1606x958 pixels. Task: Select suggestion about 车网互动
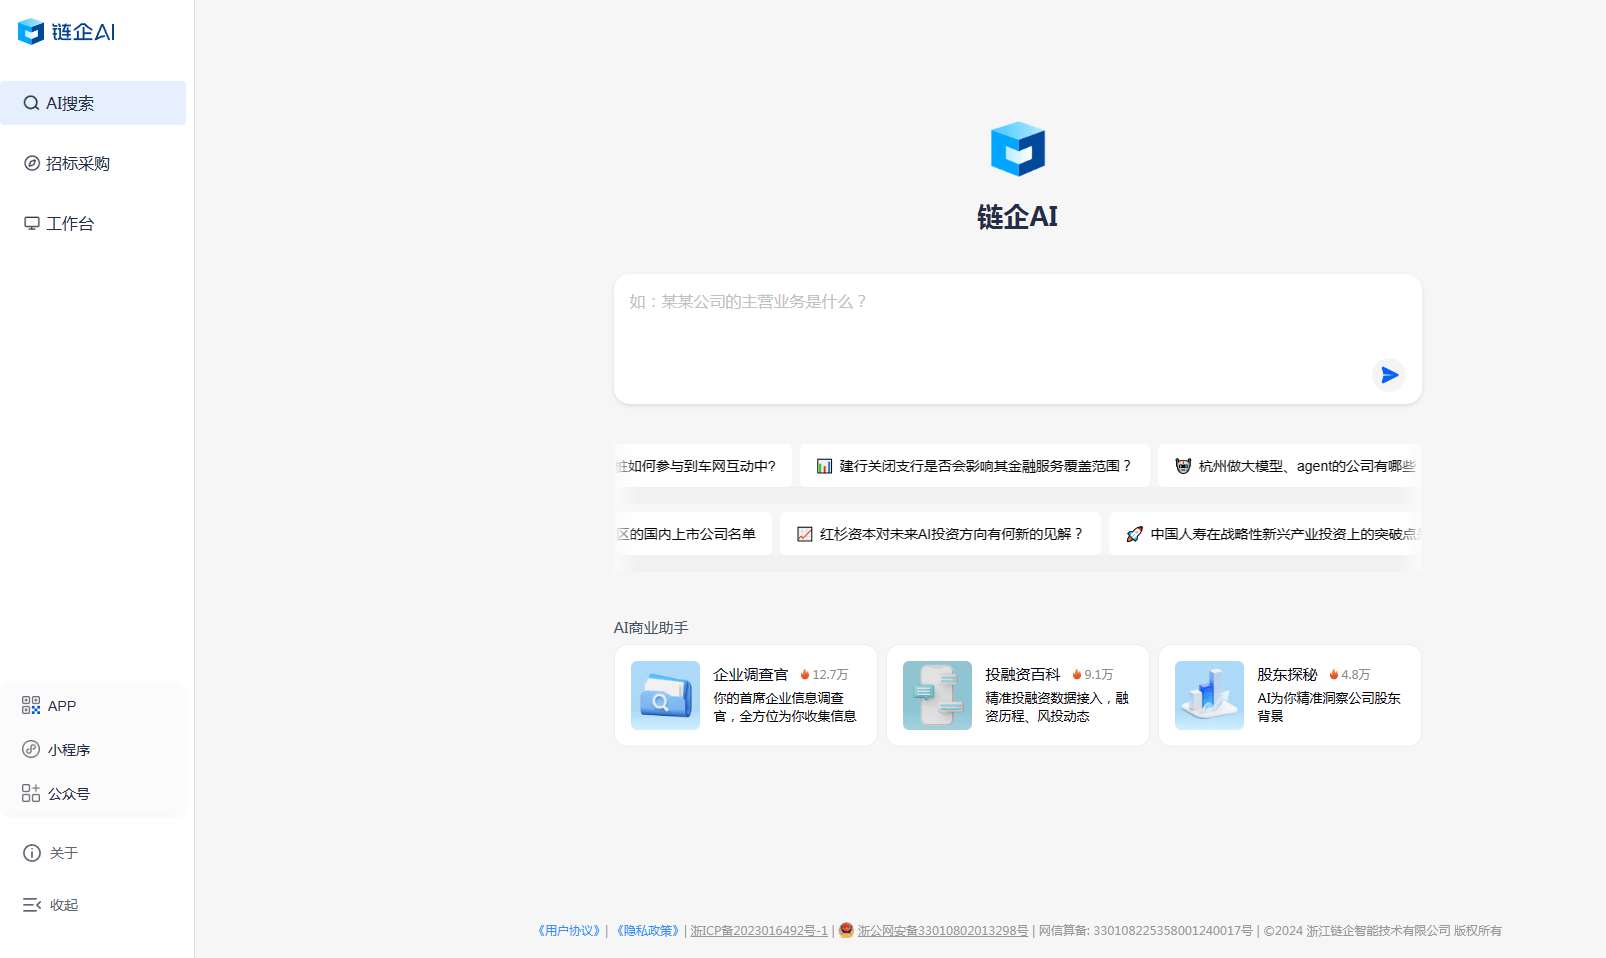point(703,466)
